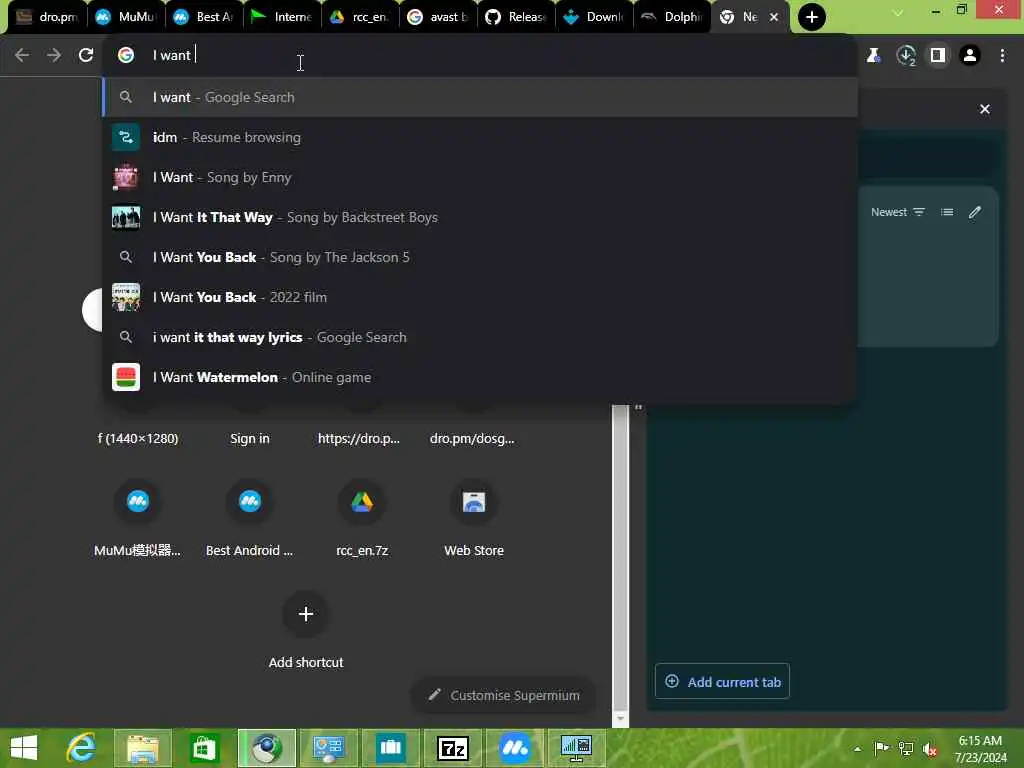Switch to the dro.pm tab
The width and height of the screenshot is (1024, 768).
[x=47, y=17]
